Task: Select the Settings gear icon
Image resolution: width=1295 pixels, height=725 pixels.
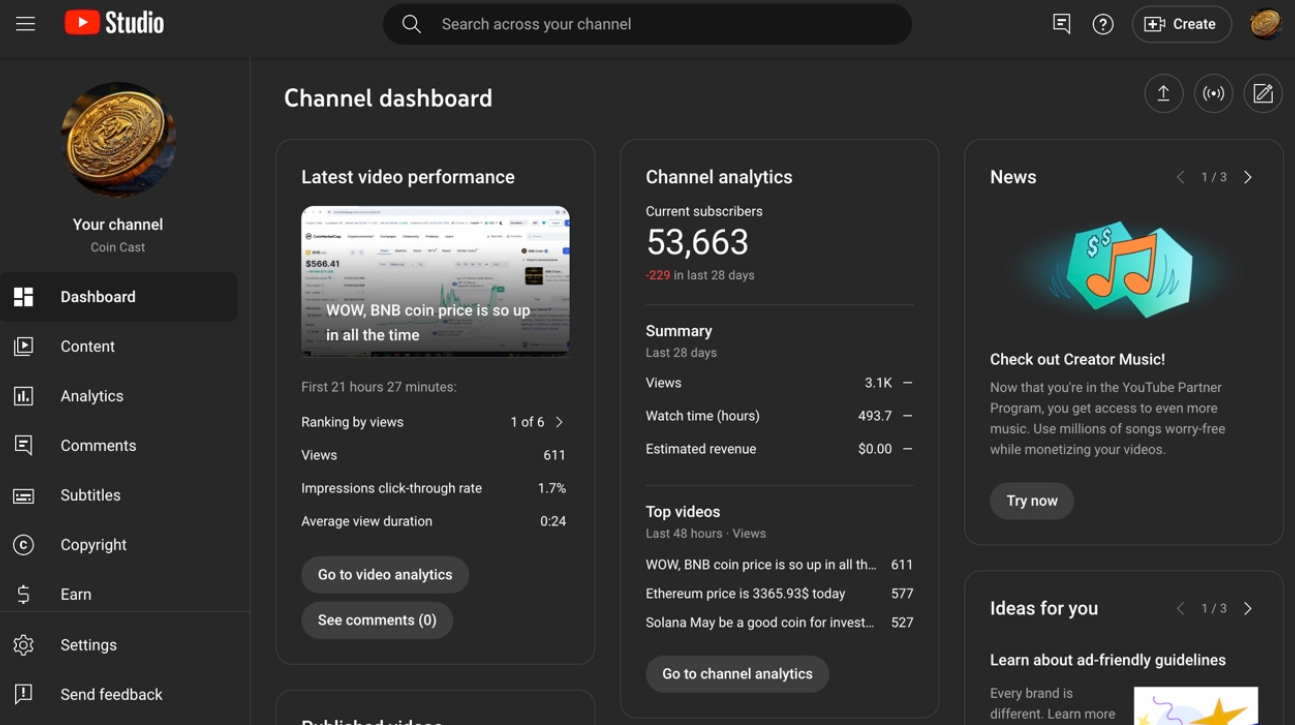Action: point(24,645)
